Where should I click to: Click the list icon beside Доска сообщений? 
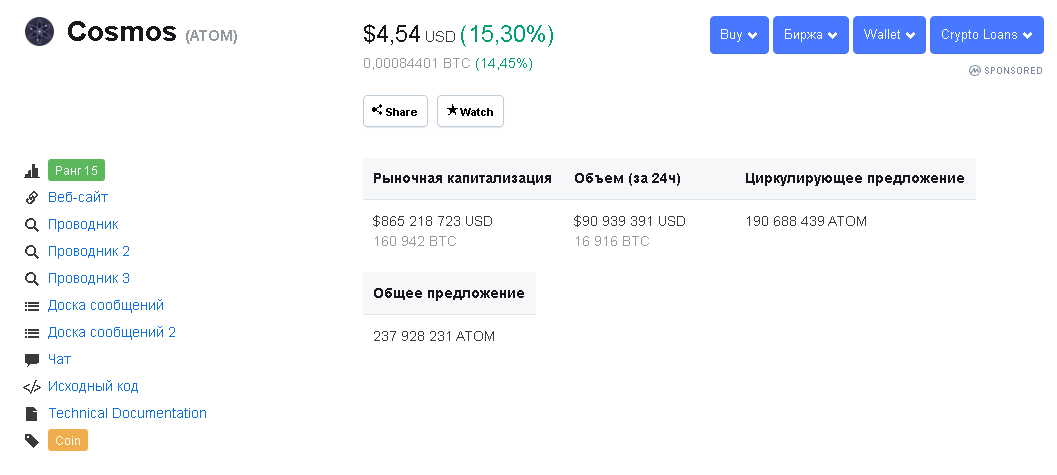32,306
